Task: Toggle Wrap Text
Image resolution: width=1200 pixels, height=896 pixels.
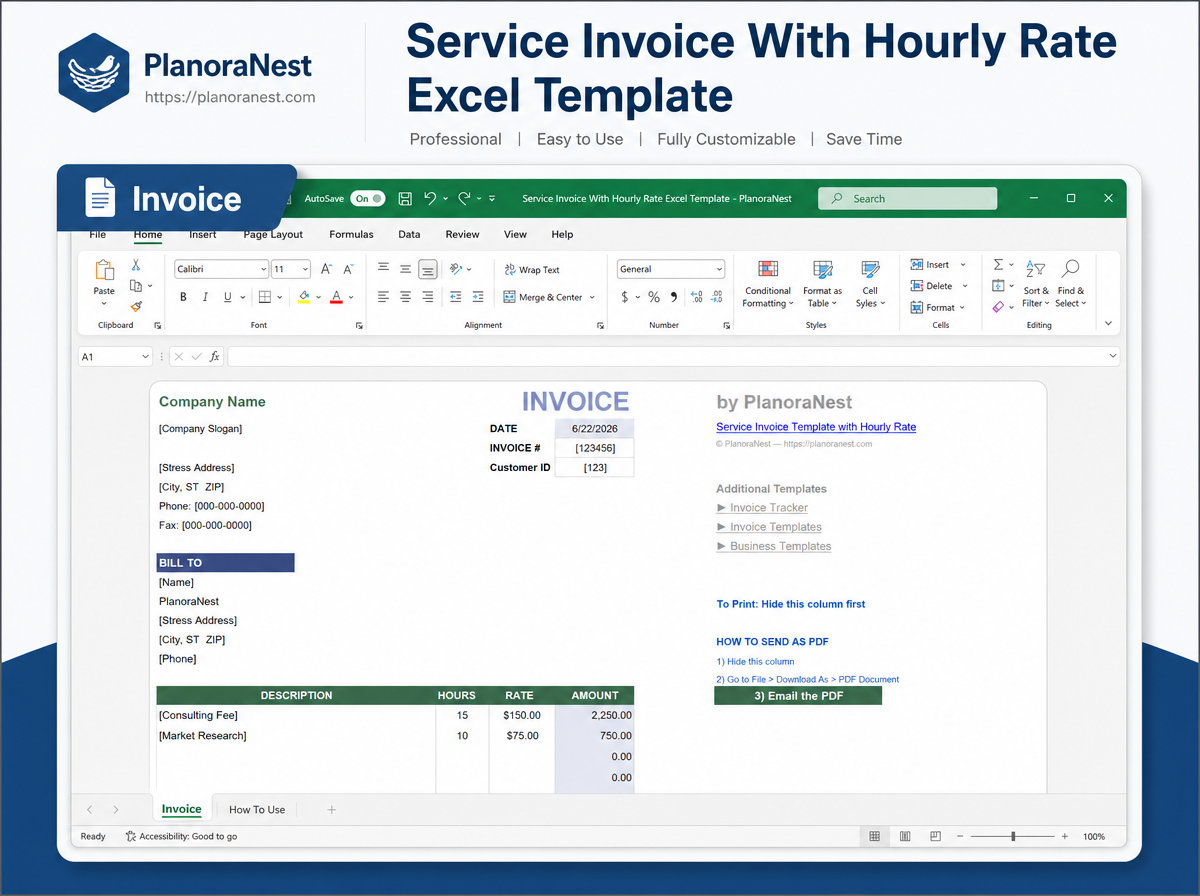Action: 532,270
